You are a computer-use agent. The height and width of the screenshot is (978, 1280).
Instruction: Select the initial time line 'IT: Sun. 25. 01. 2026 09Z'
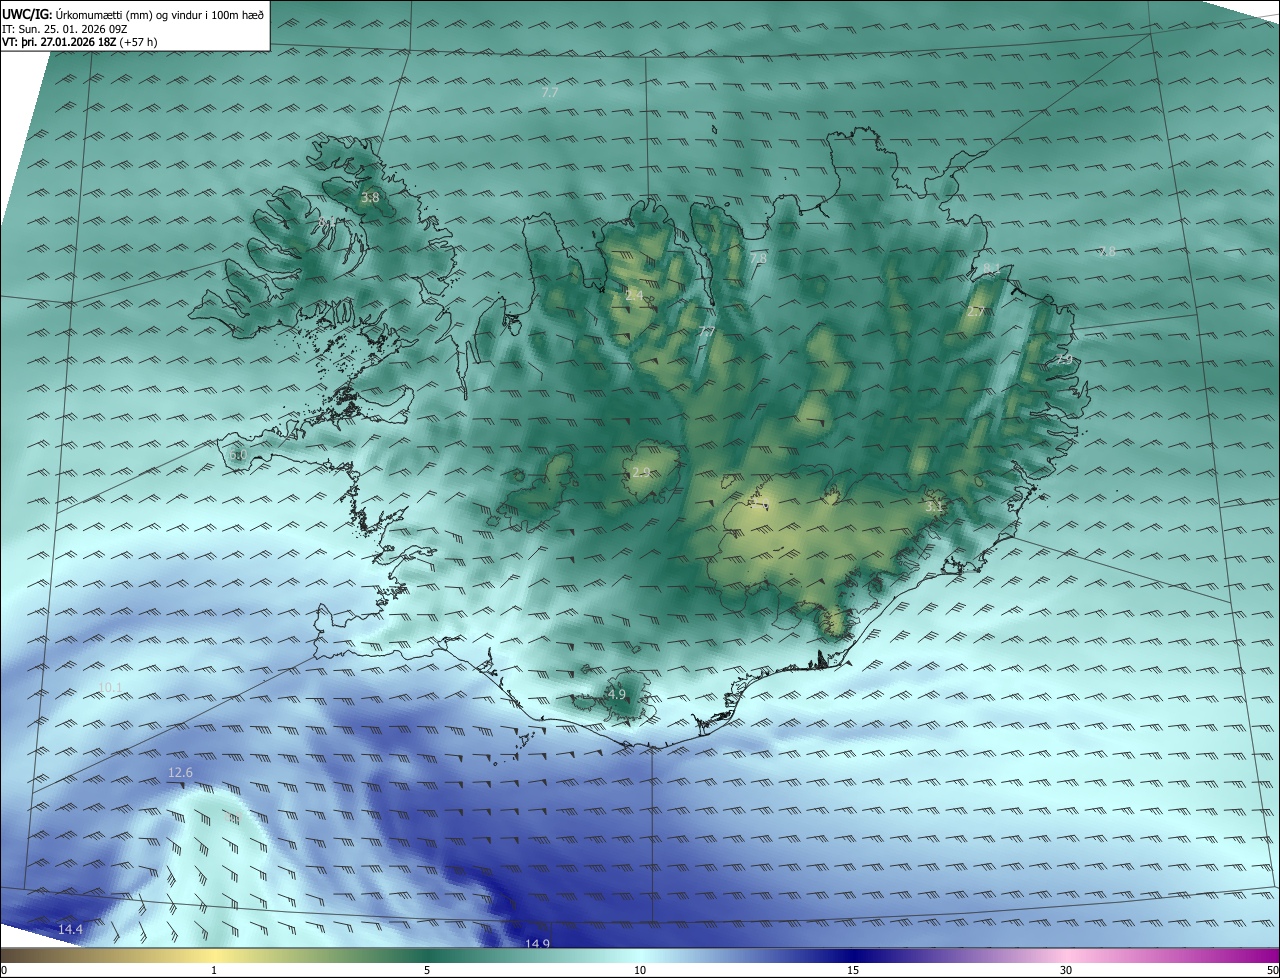point(65,28)
